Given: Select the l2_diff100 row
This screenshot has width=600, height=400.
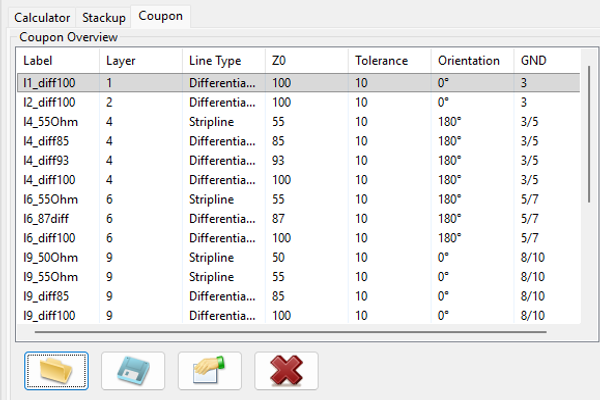Looking at the screenshot, I should [60, 102].
